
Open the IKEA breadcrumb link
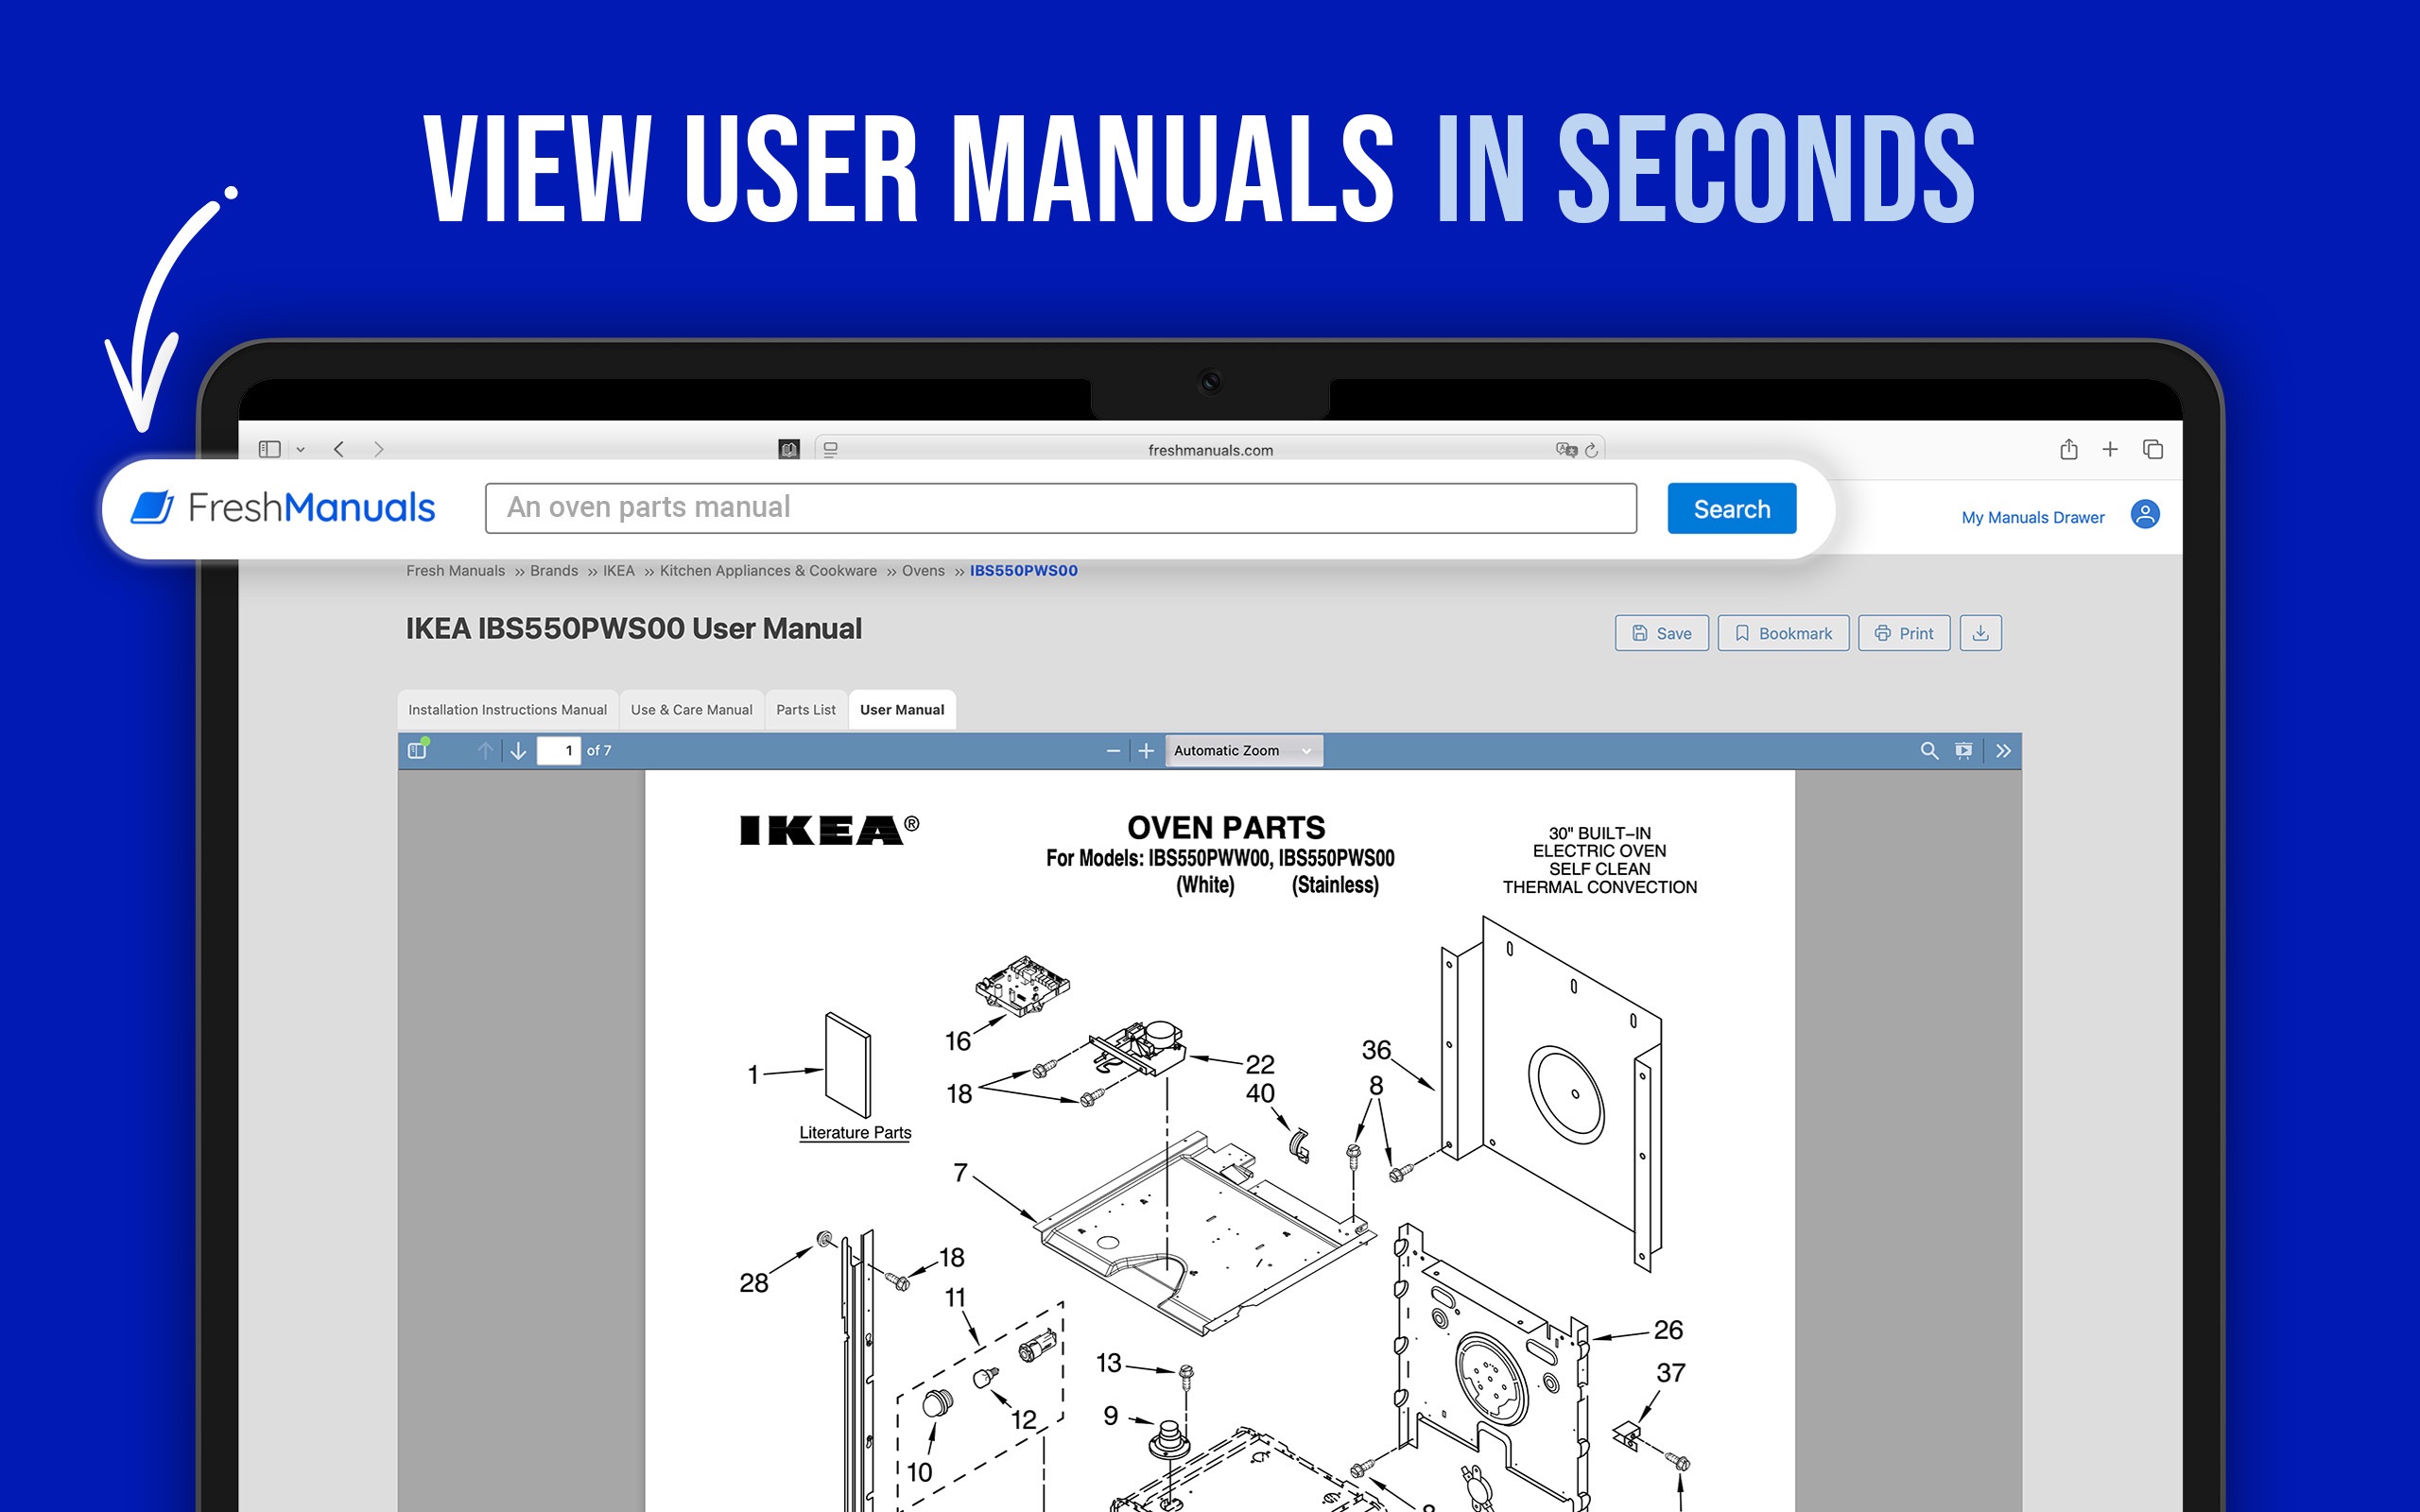[618, 570]
